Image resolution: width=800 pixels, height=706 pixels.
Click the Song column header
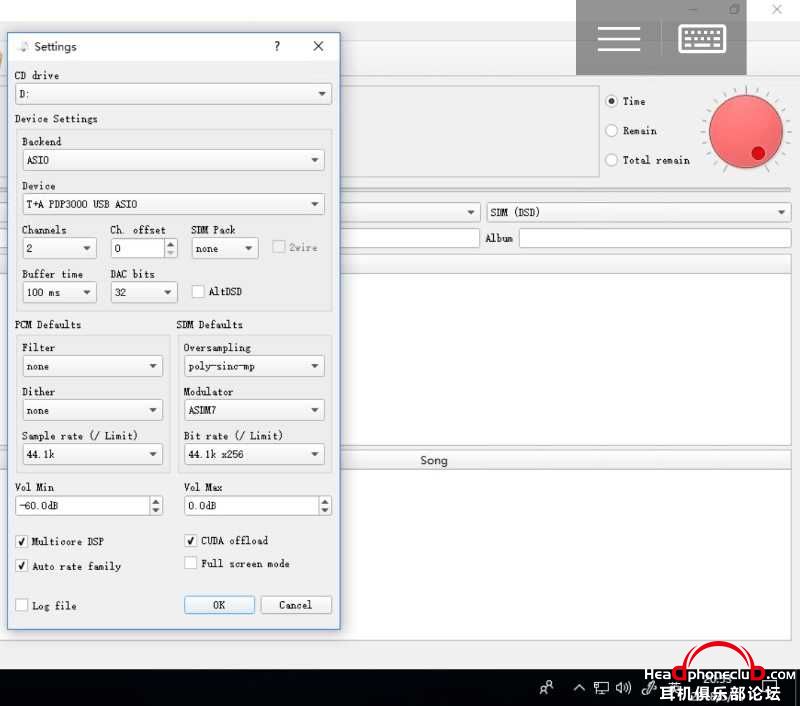click(434, 460)
